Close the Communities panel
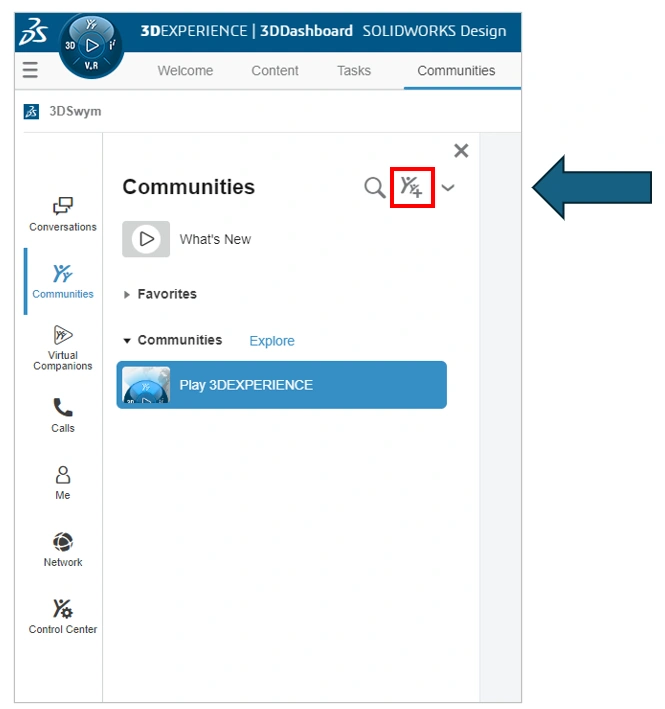665x709 pixels. coord(461,151)
